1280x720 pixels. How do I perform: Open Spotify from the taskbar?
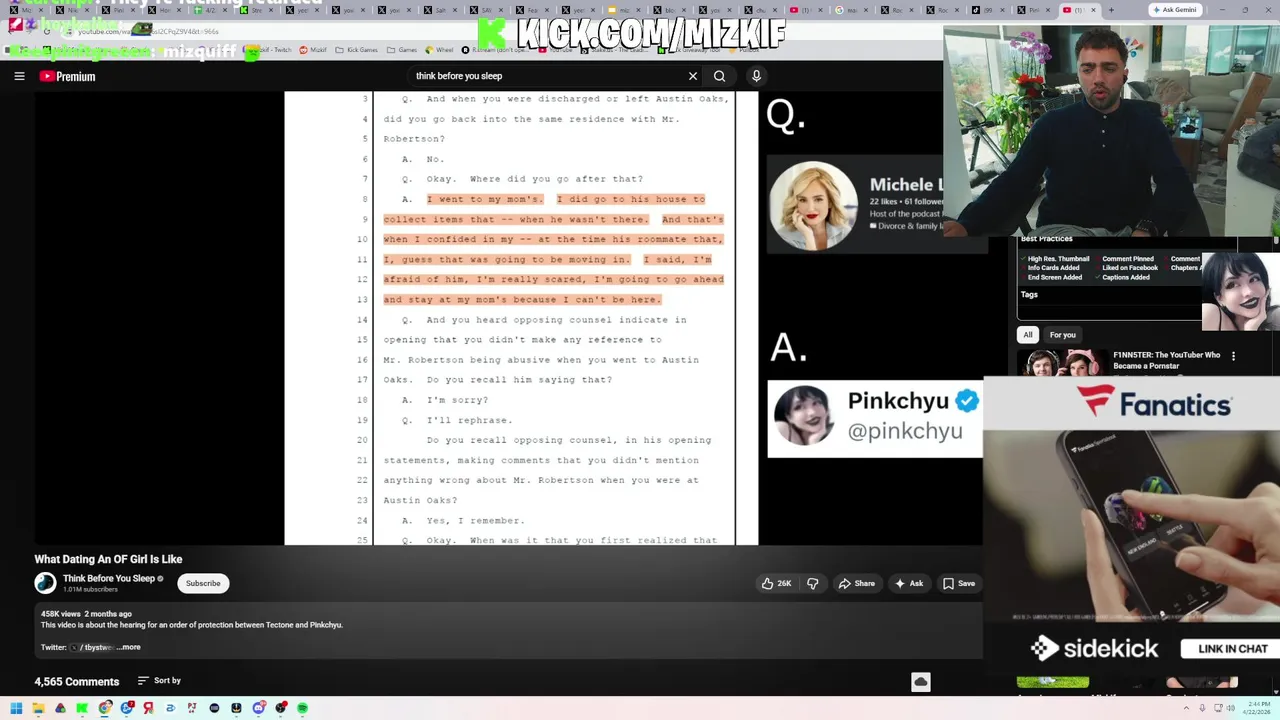click(x=302, y=708)
